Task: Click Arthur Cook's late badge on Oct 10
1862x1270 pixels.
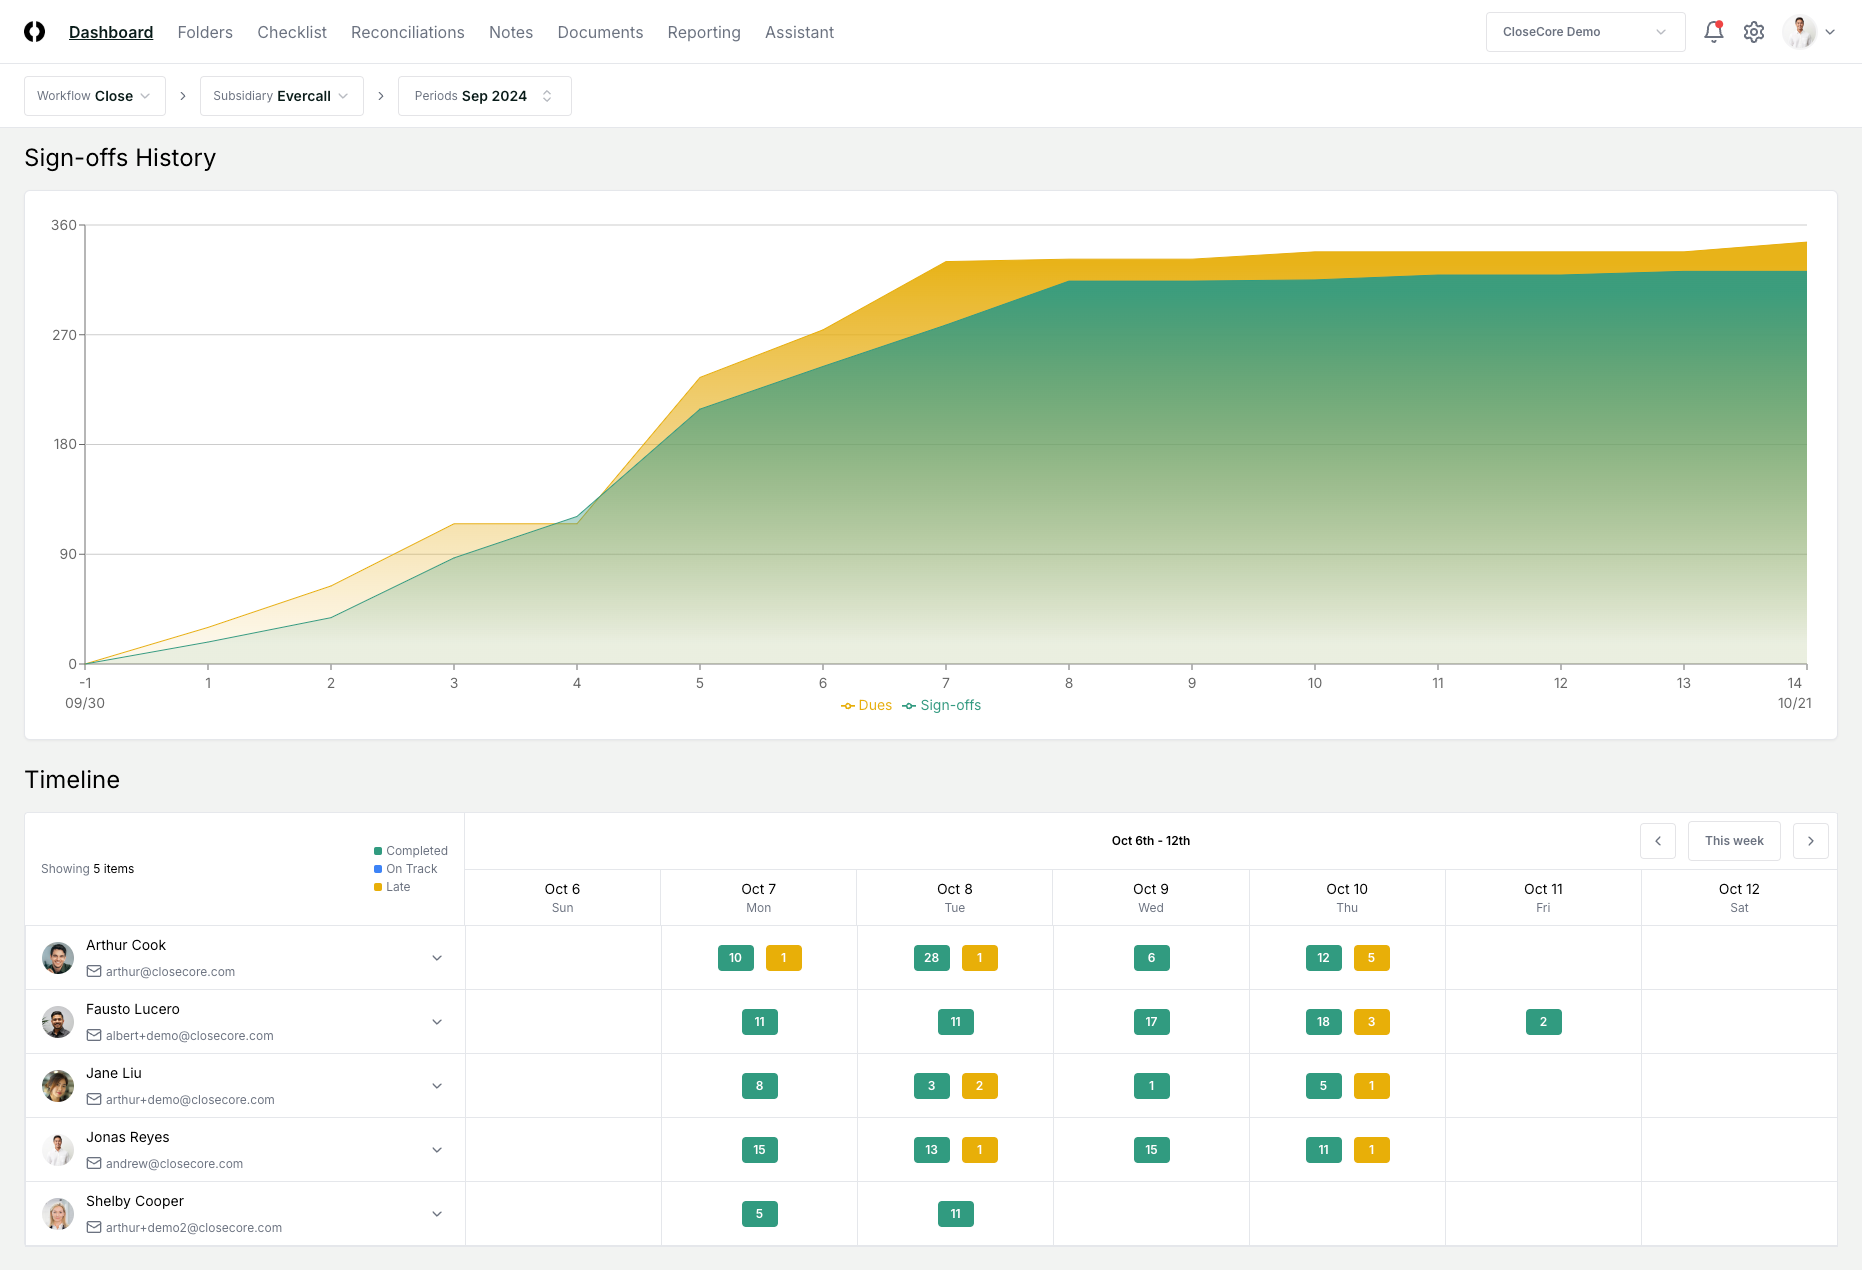Action: [1371, 958]
